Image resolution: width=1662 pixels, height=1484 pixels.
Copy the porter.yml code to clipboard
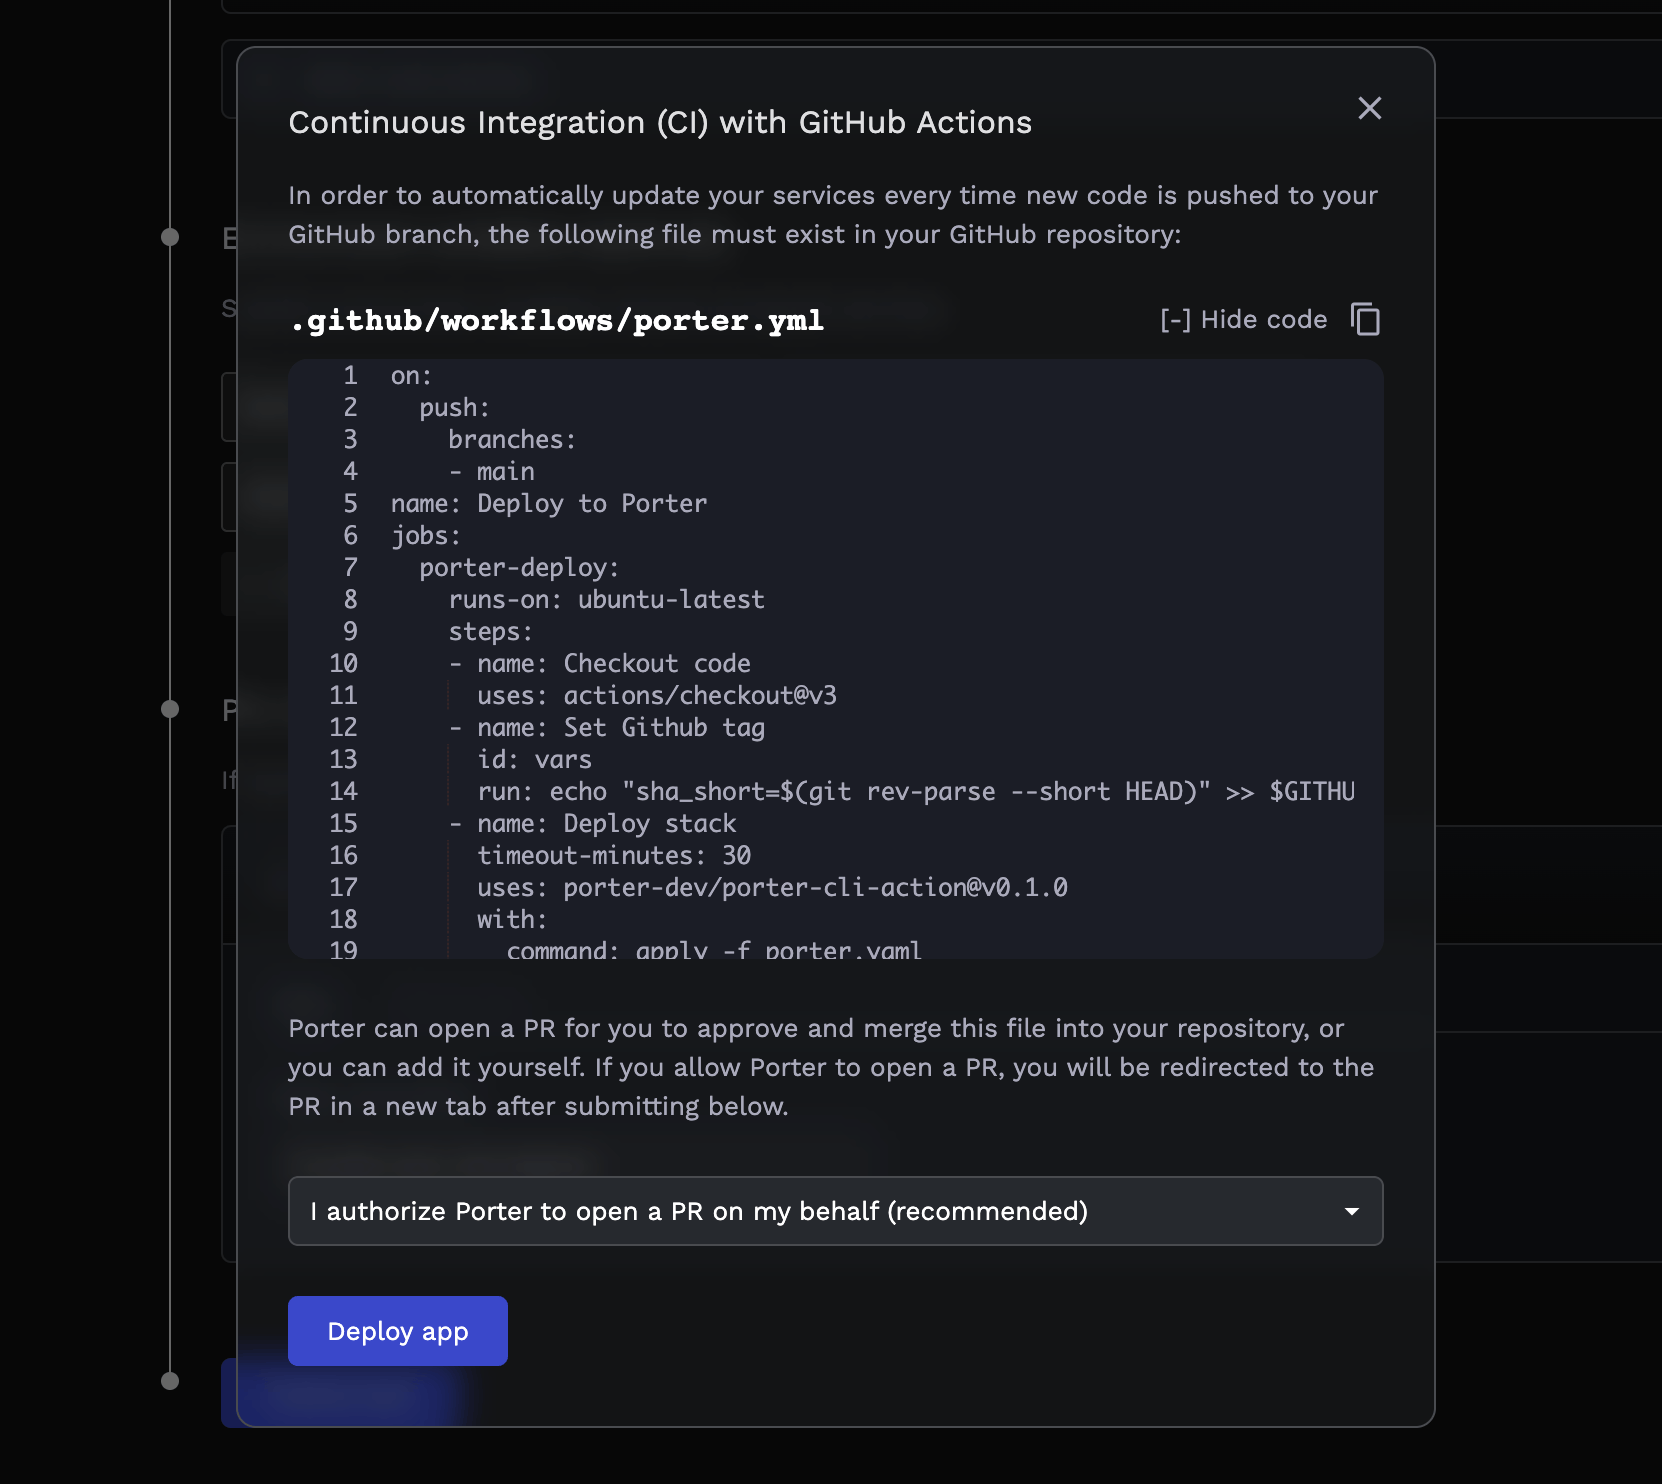1365,319
